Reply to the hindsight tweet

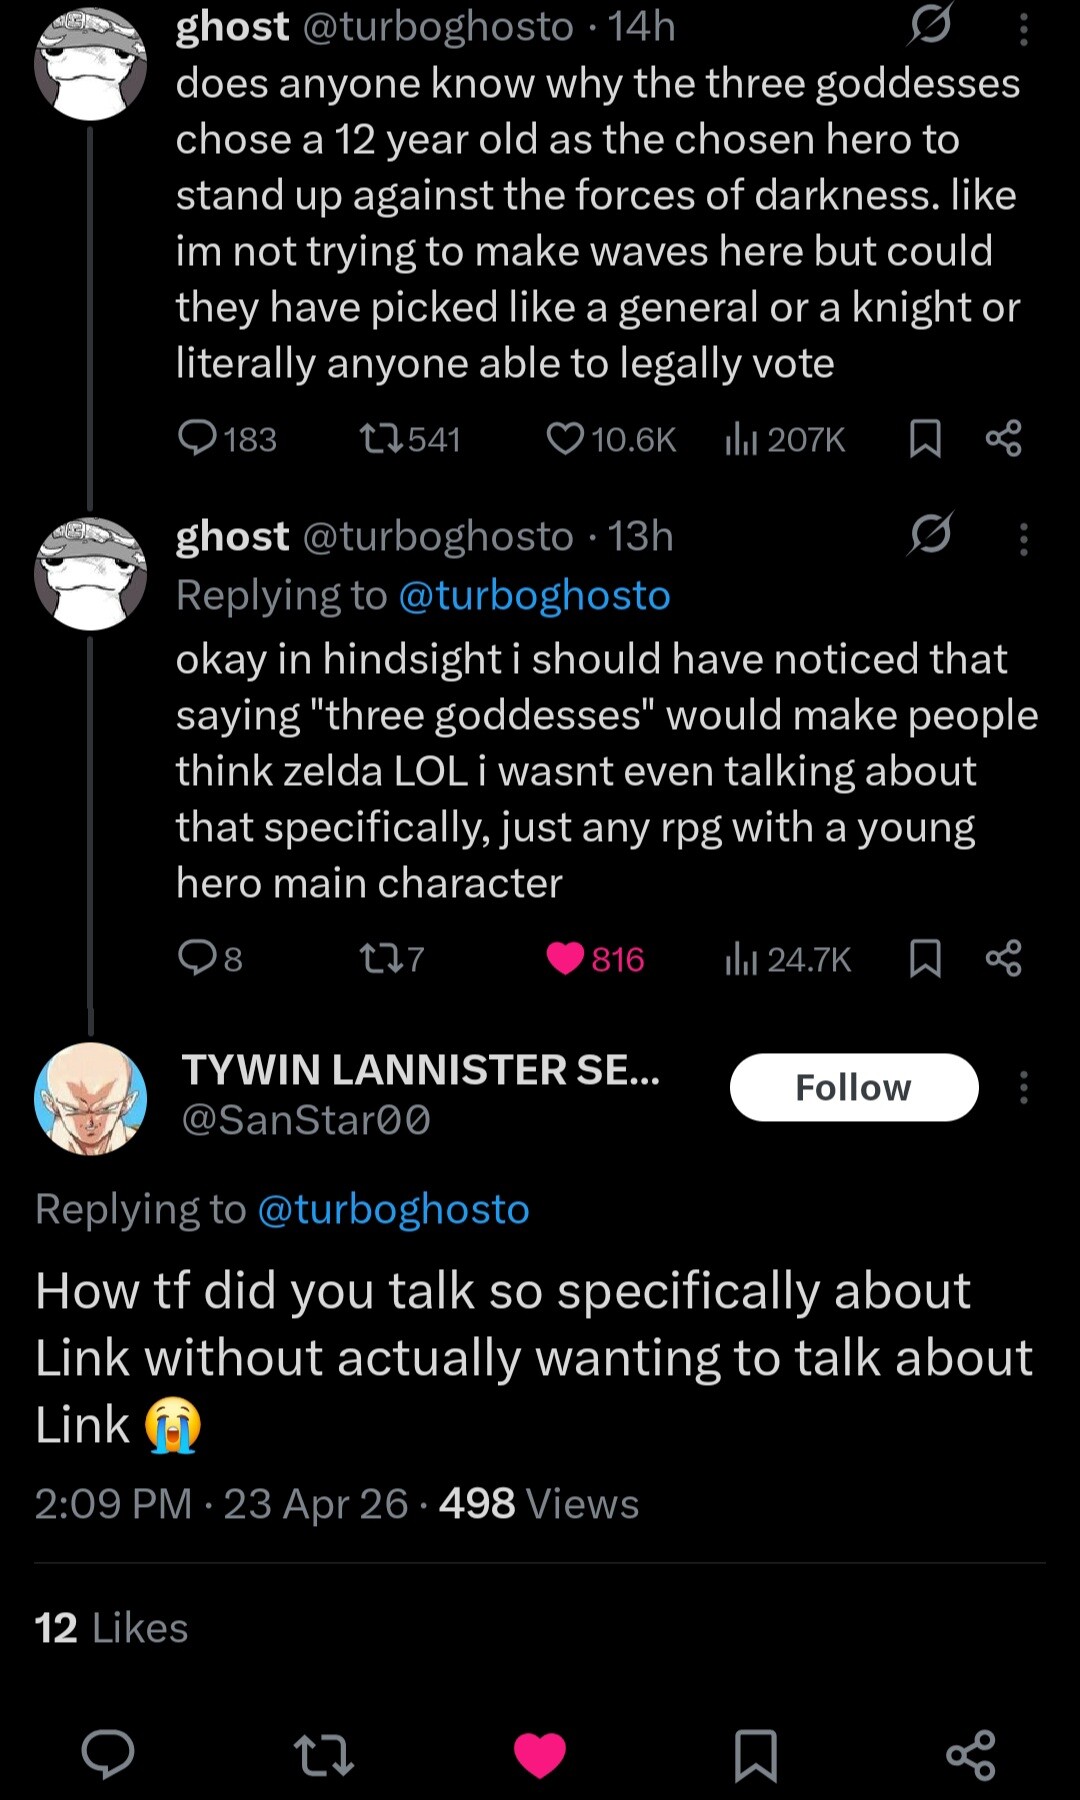198,958
